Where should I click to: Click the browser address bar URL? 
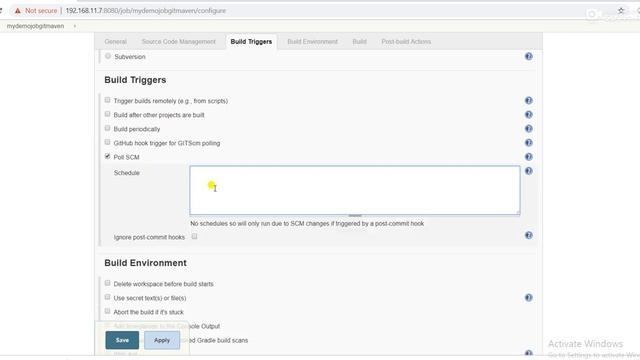(x=146, y=11)
